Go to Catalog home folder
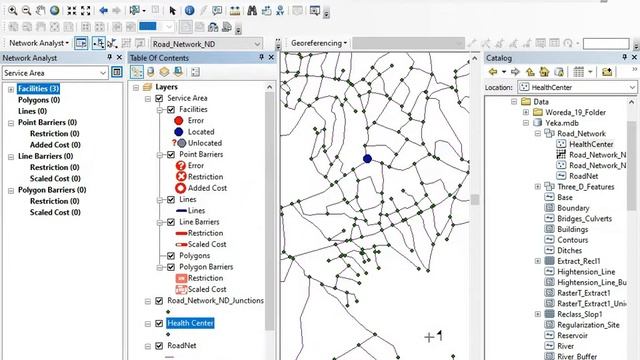640x360 pixels. 544,72
